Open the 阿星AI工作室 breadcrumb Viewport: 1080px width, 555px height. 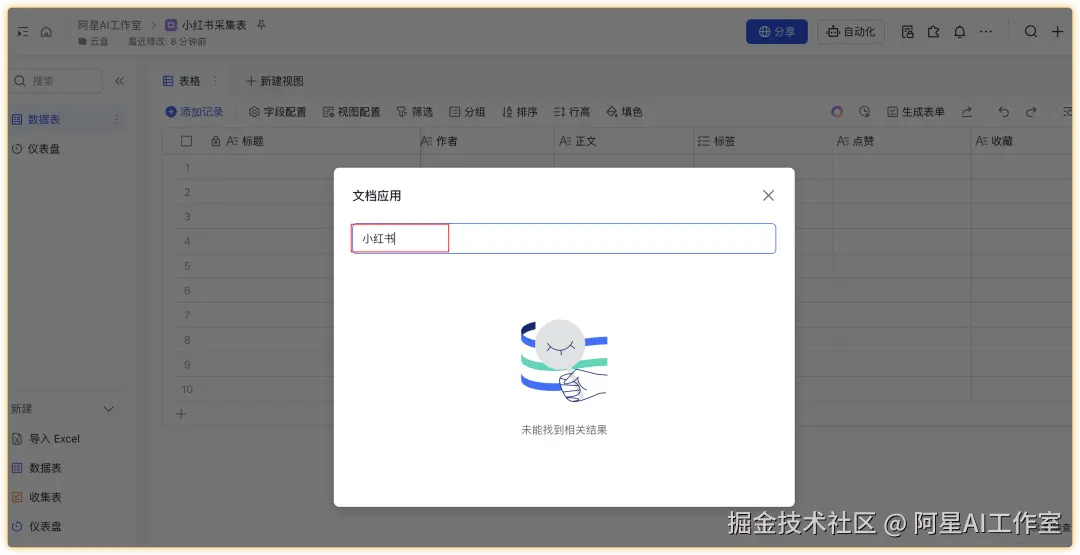coord(109,25)
